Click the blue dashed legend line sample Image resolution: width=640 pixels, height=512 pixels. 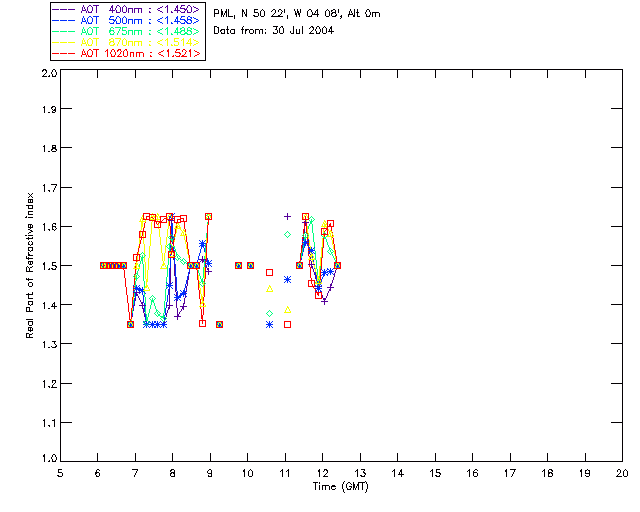[x=64, y=20]
